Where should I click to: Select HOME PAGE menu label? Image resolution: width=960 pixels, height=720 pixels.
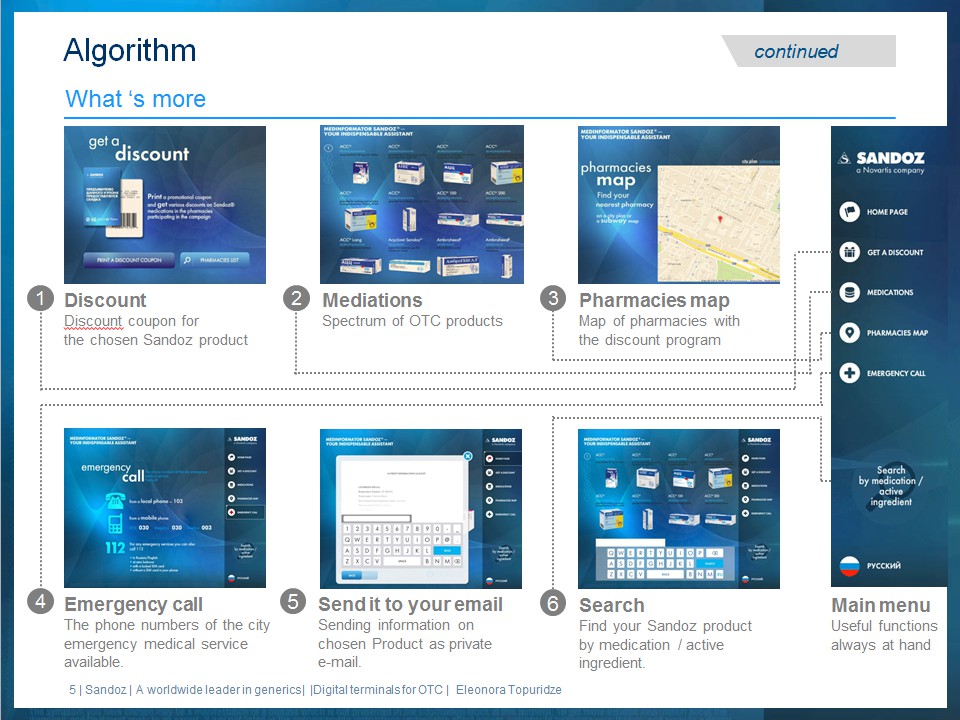point(887,212)
